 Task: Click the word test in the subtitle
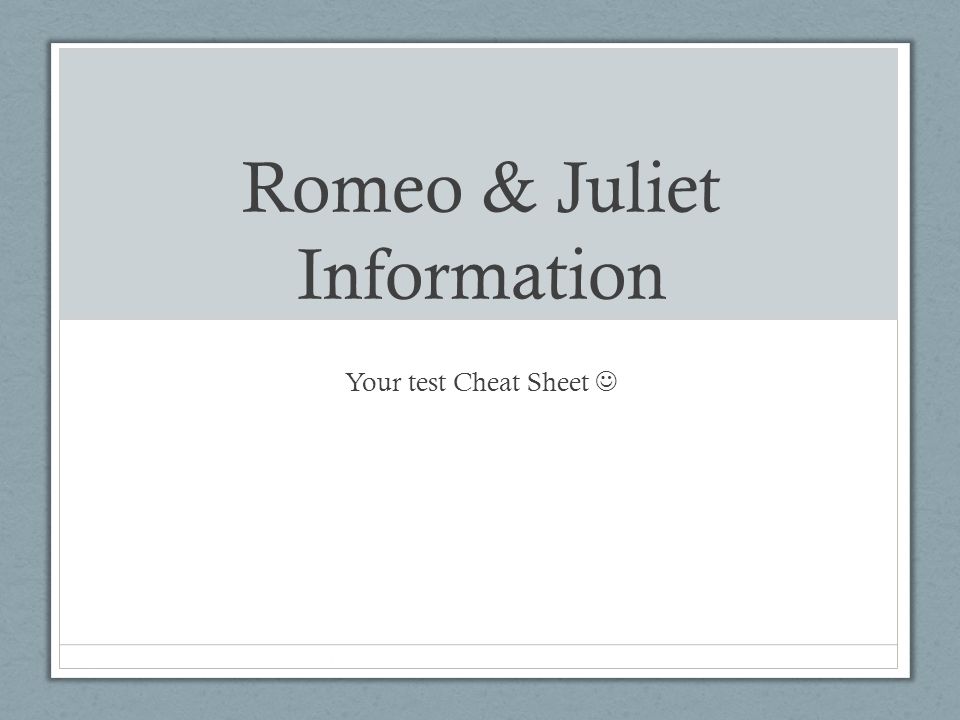pyautogui.click(x=427, y=383)
